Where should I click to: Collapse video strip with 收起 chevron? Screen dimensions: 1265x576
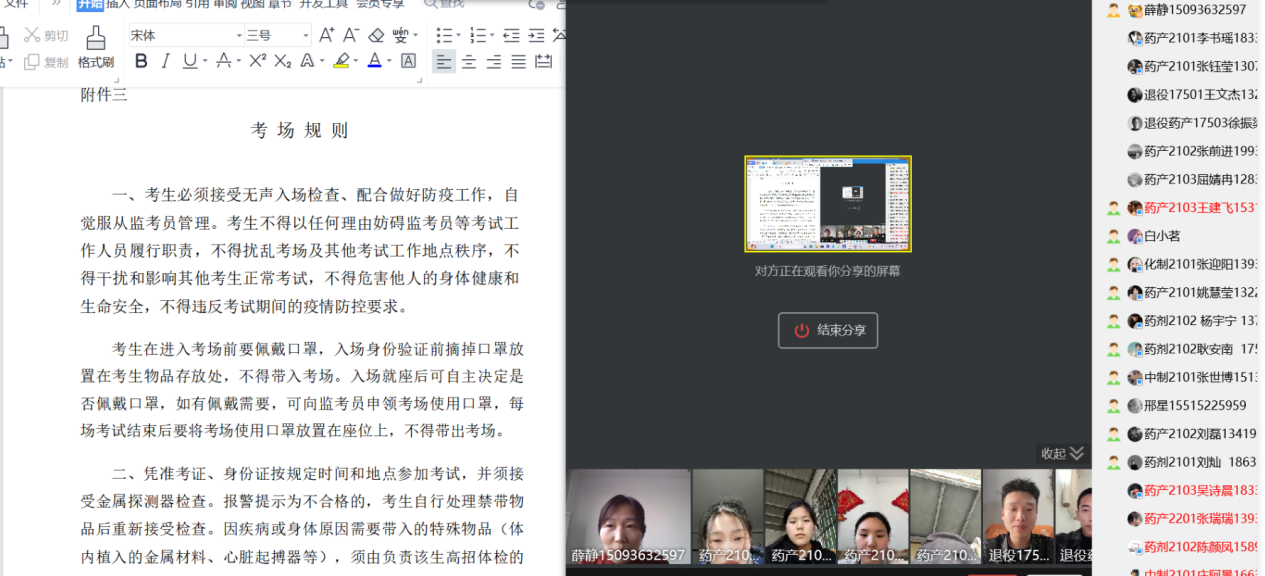coord(1063,453)
